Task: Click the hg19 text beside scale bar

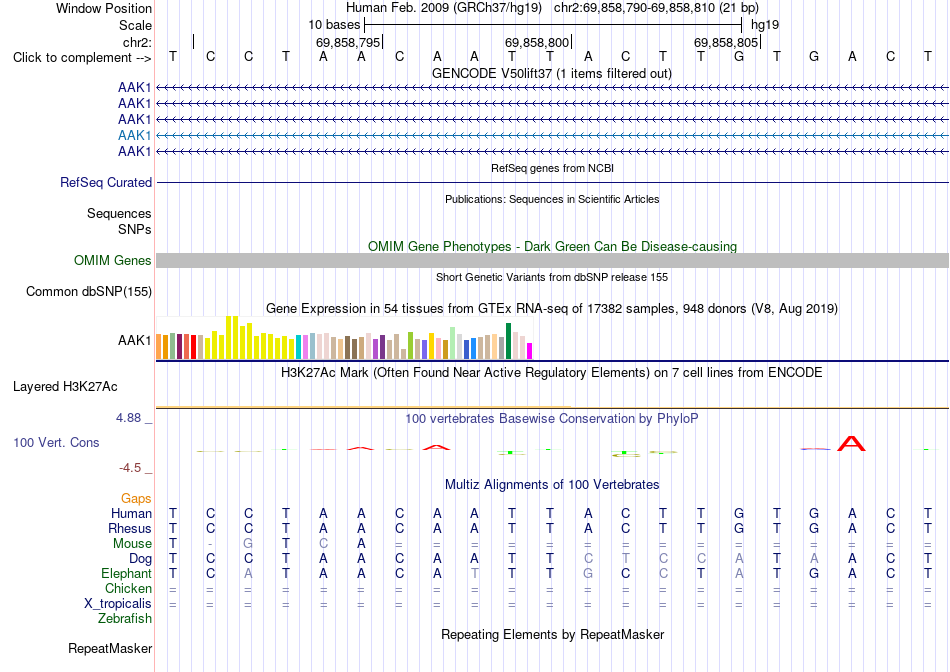Action: tap(765, 25)
